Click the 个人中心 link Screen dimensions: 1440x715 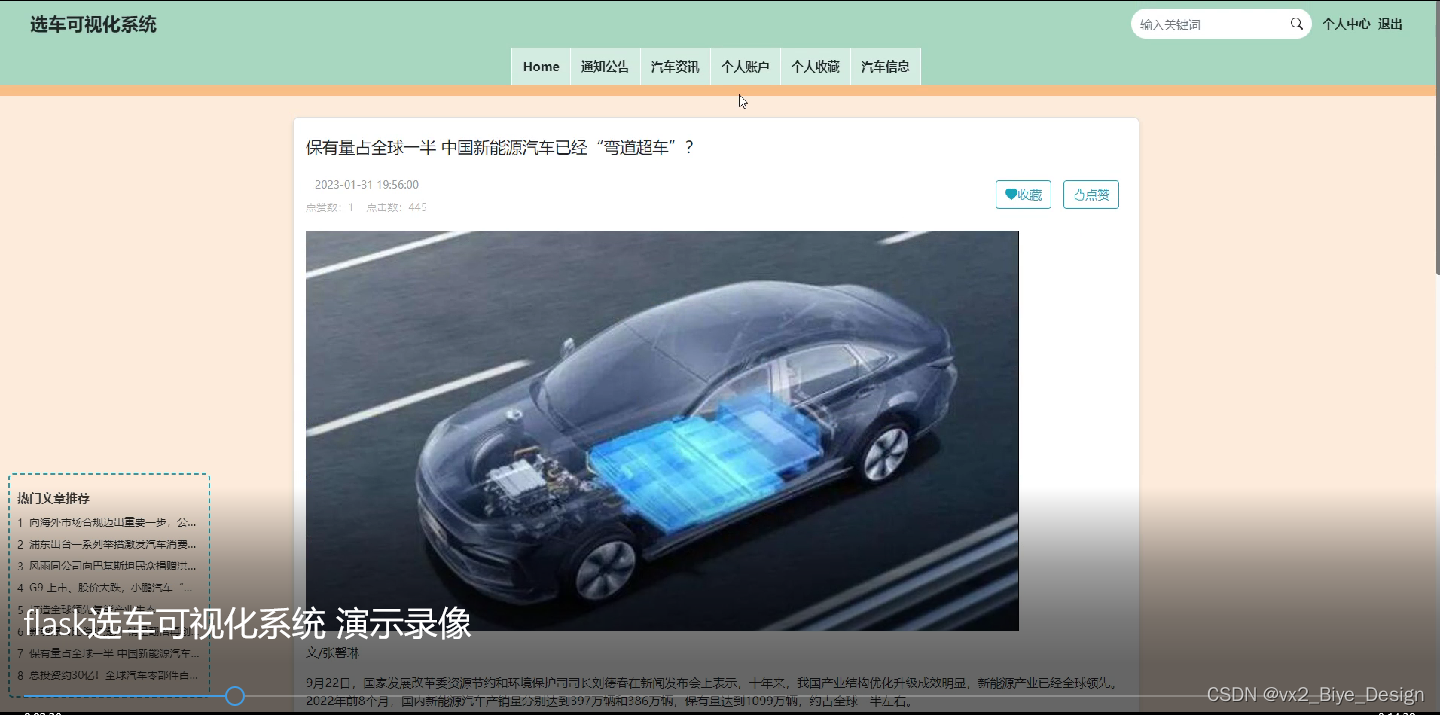point(1346,24)
